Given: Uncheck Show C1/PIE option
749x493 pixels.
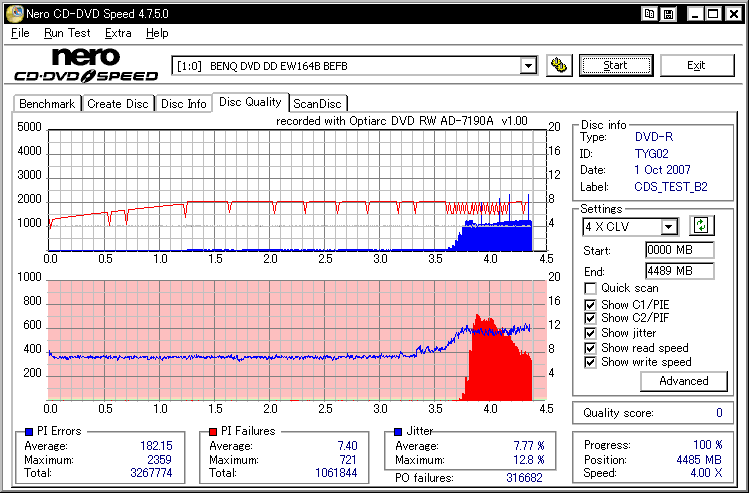Looking at the screenshot, I should click(x=590, y=305).
